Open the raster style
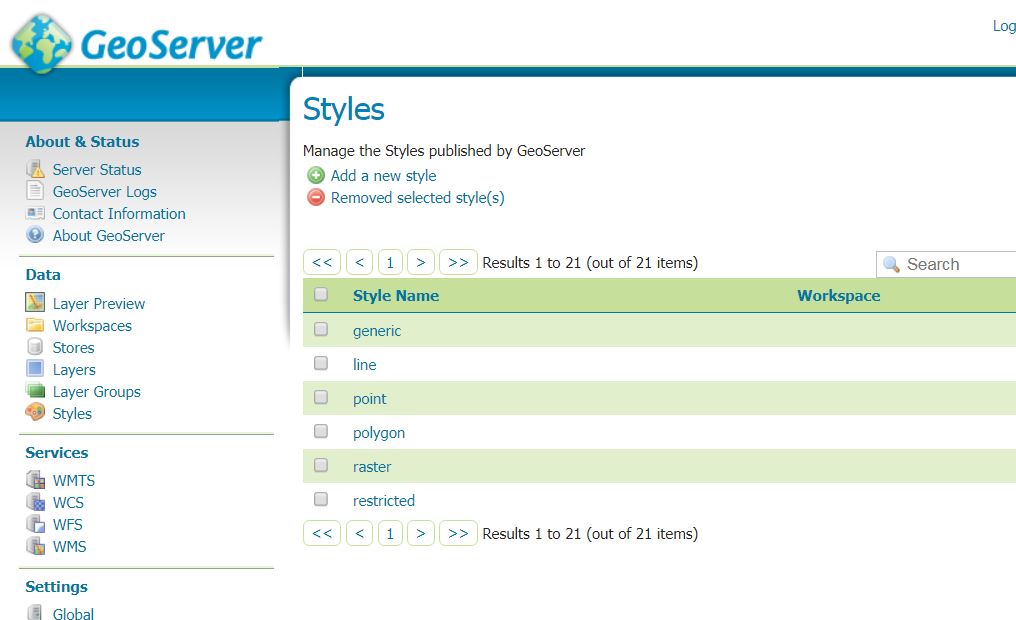Image resolution: width=1016 pixels, height=620 pixels. click(x=372, y=467)
